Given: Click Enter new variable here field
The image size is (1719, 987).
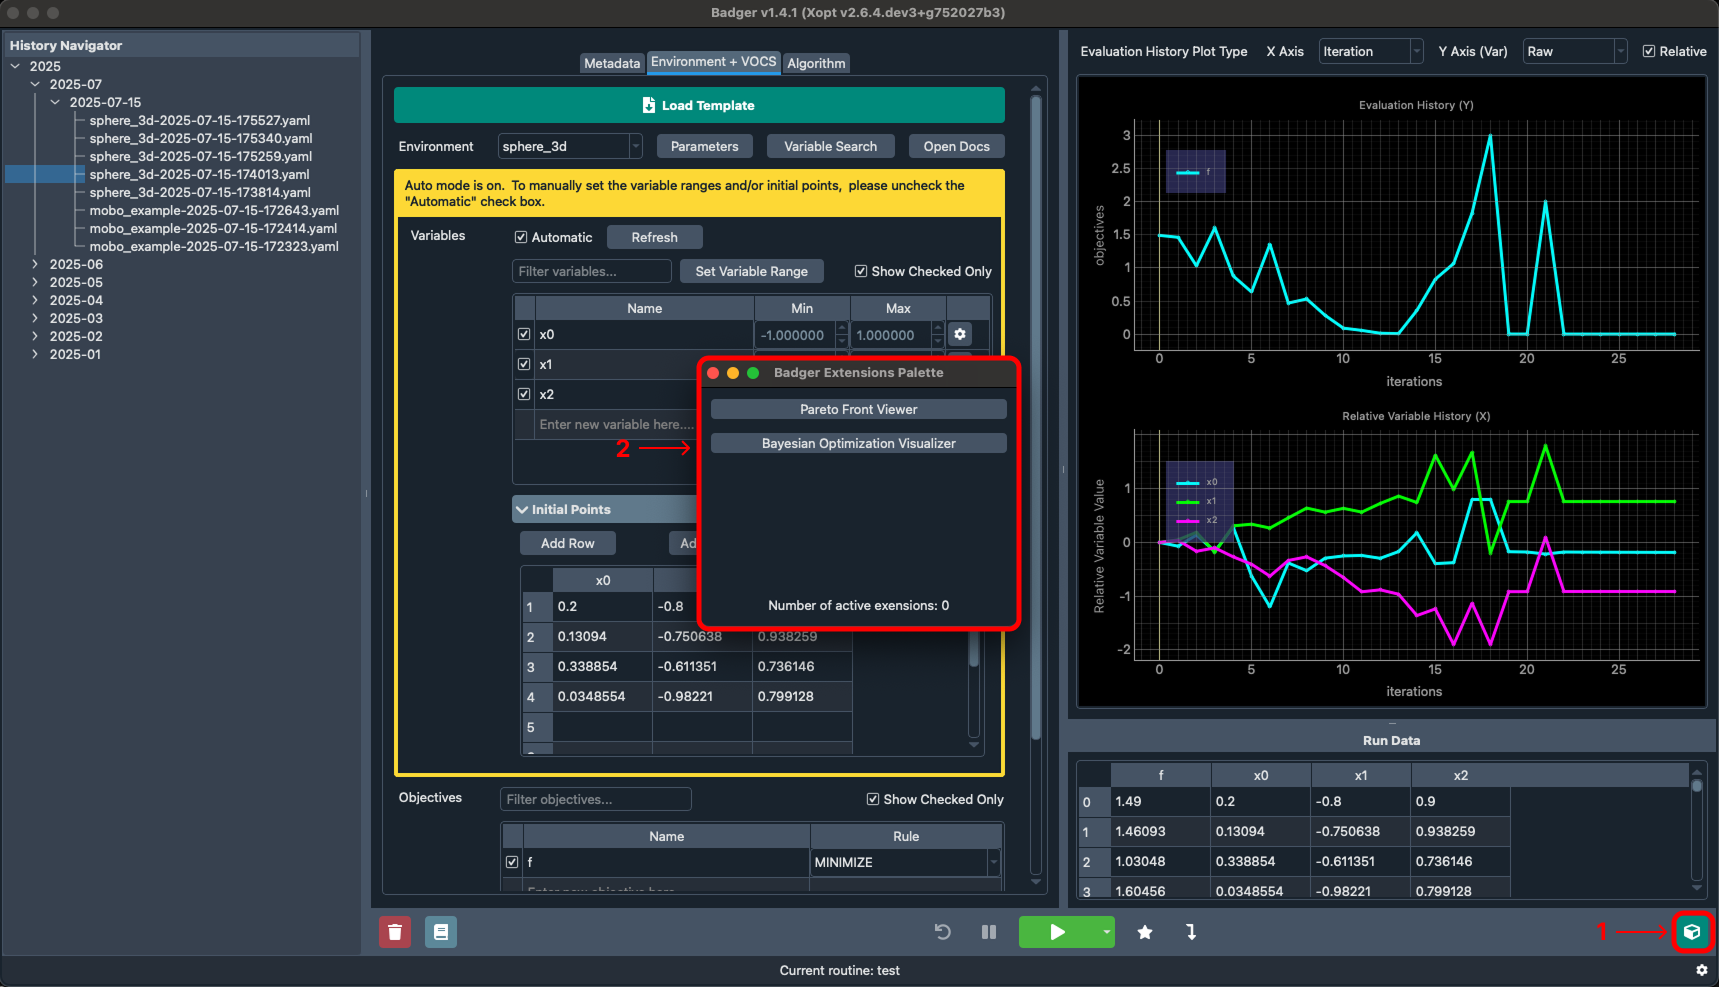Looking at the screenshot, I should [616, 424].
